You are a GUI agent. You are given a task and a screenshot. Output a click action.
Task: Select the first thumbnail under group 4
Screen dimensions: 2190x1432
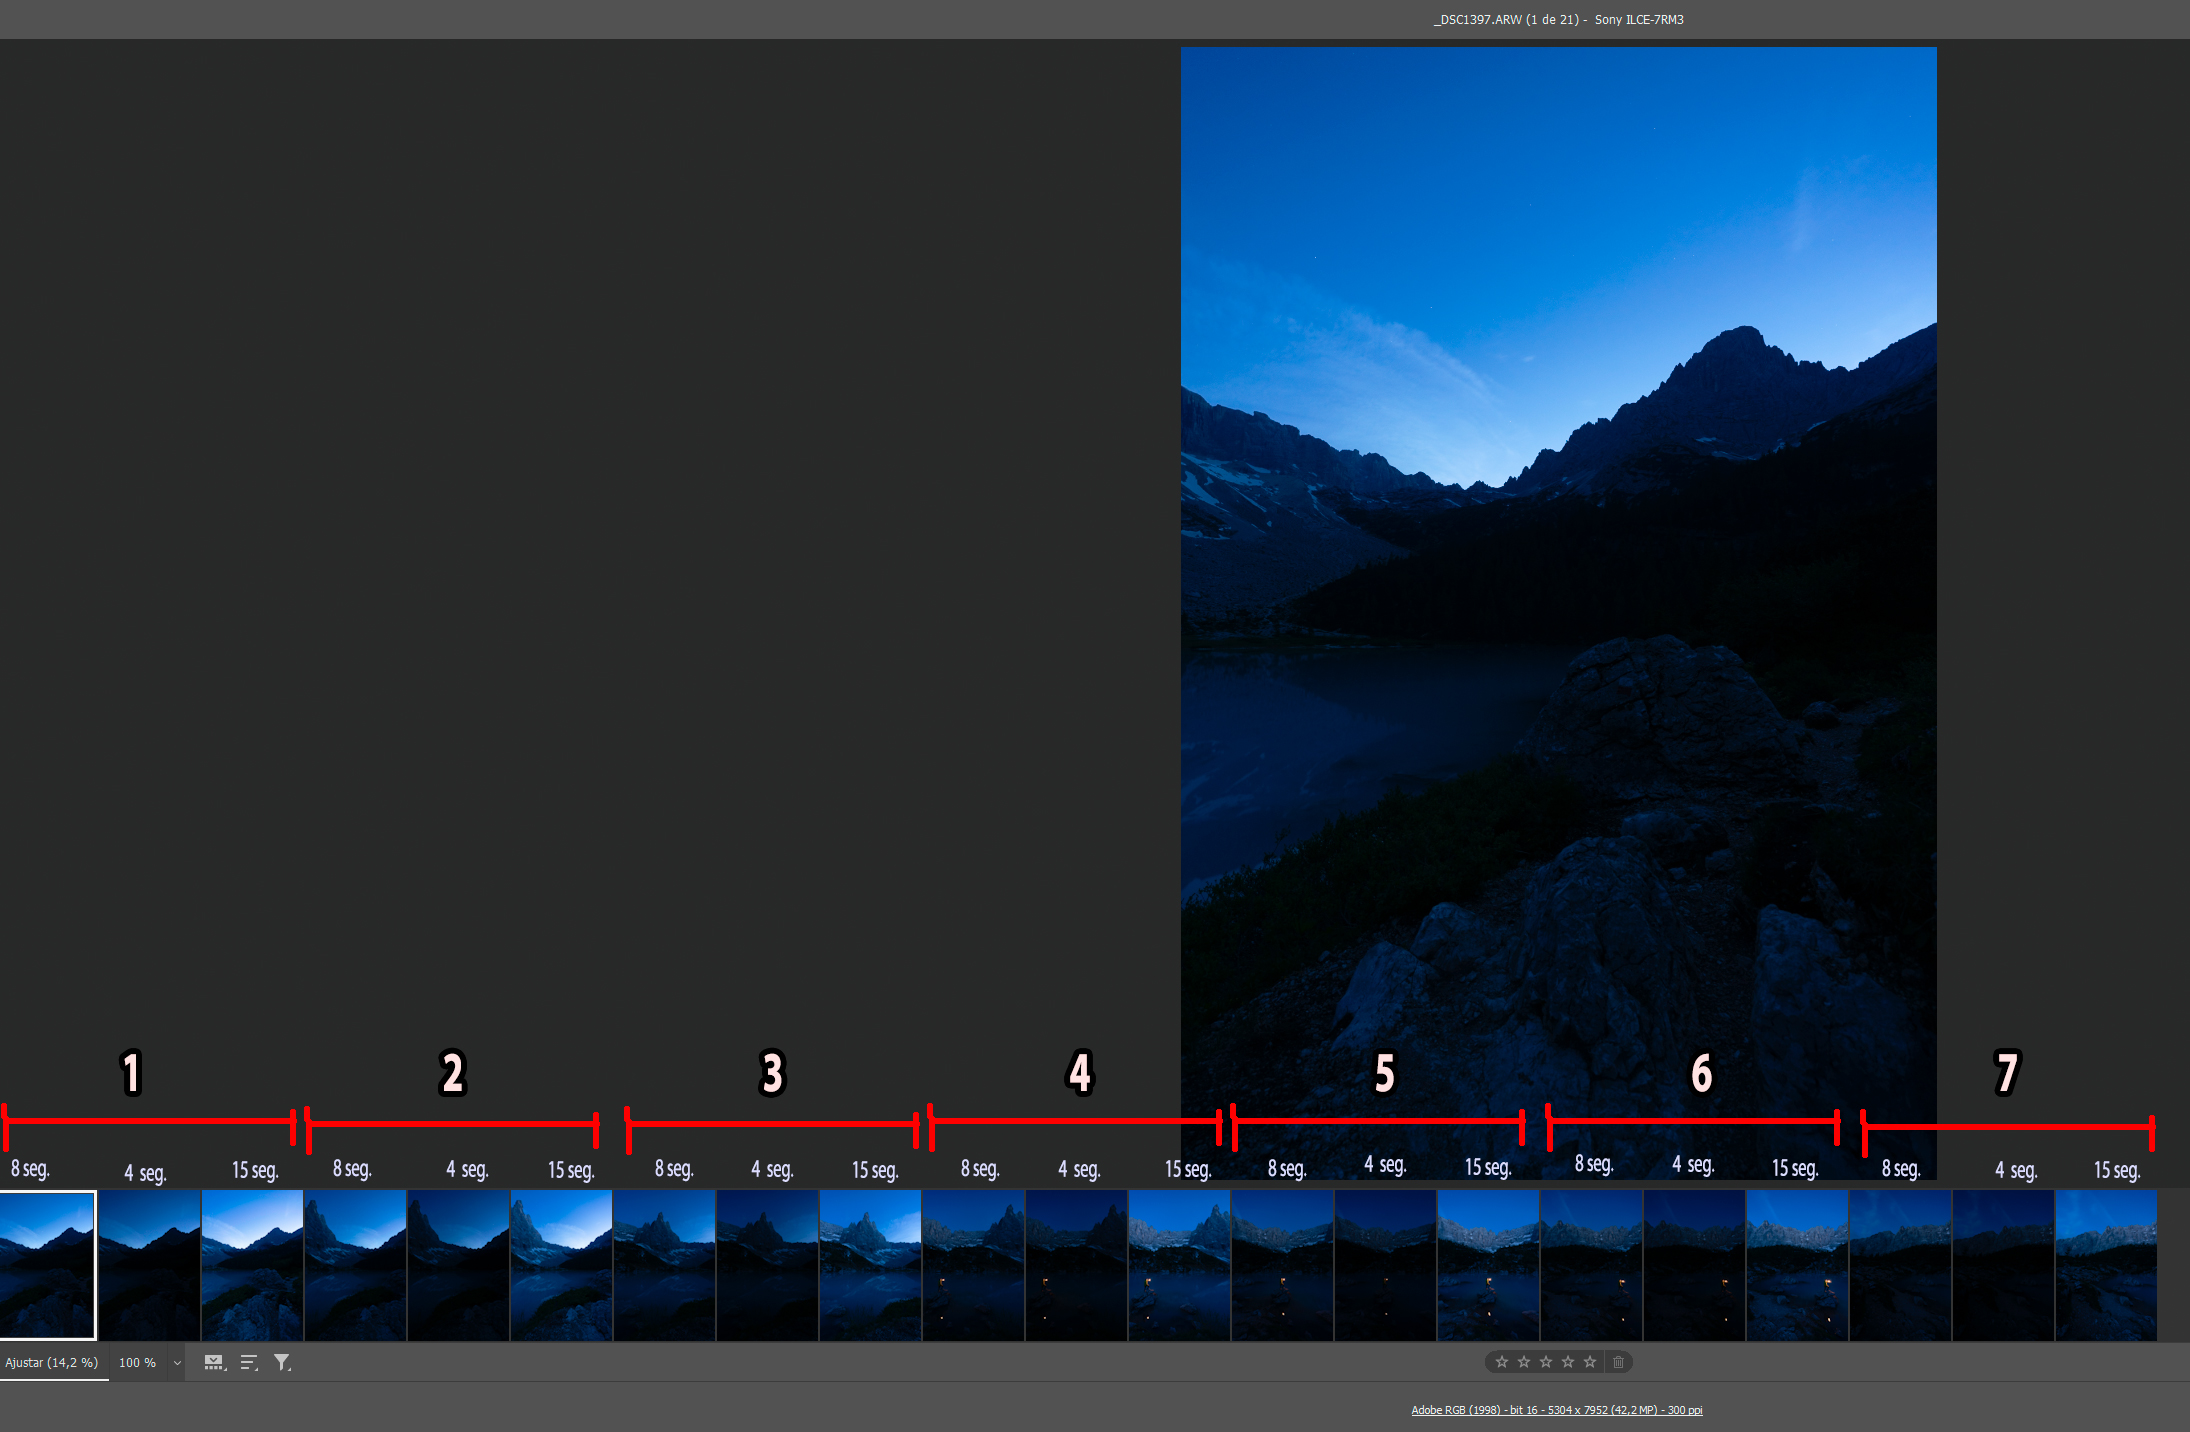[x=973, y=1265]
